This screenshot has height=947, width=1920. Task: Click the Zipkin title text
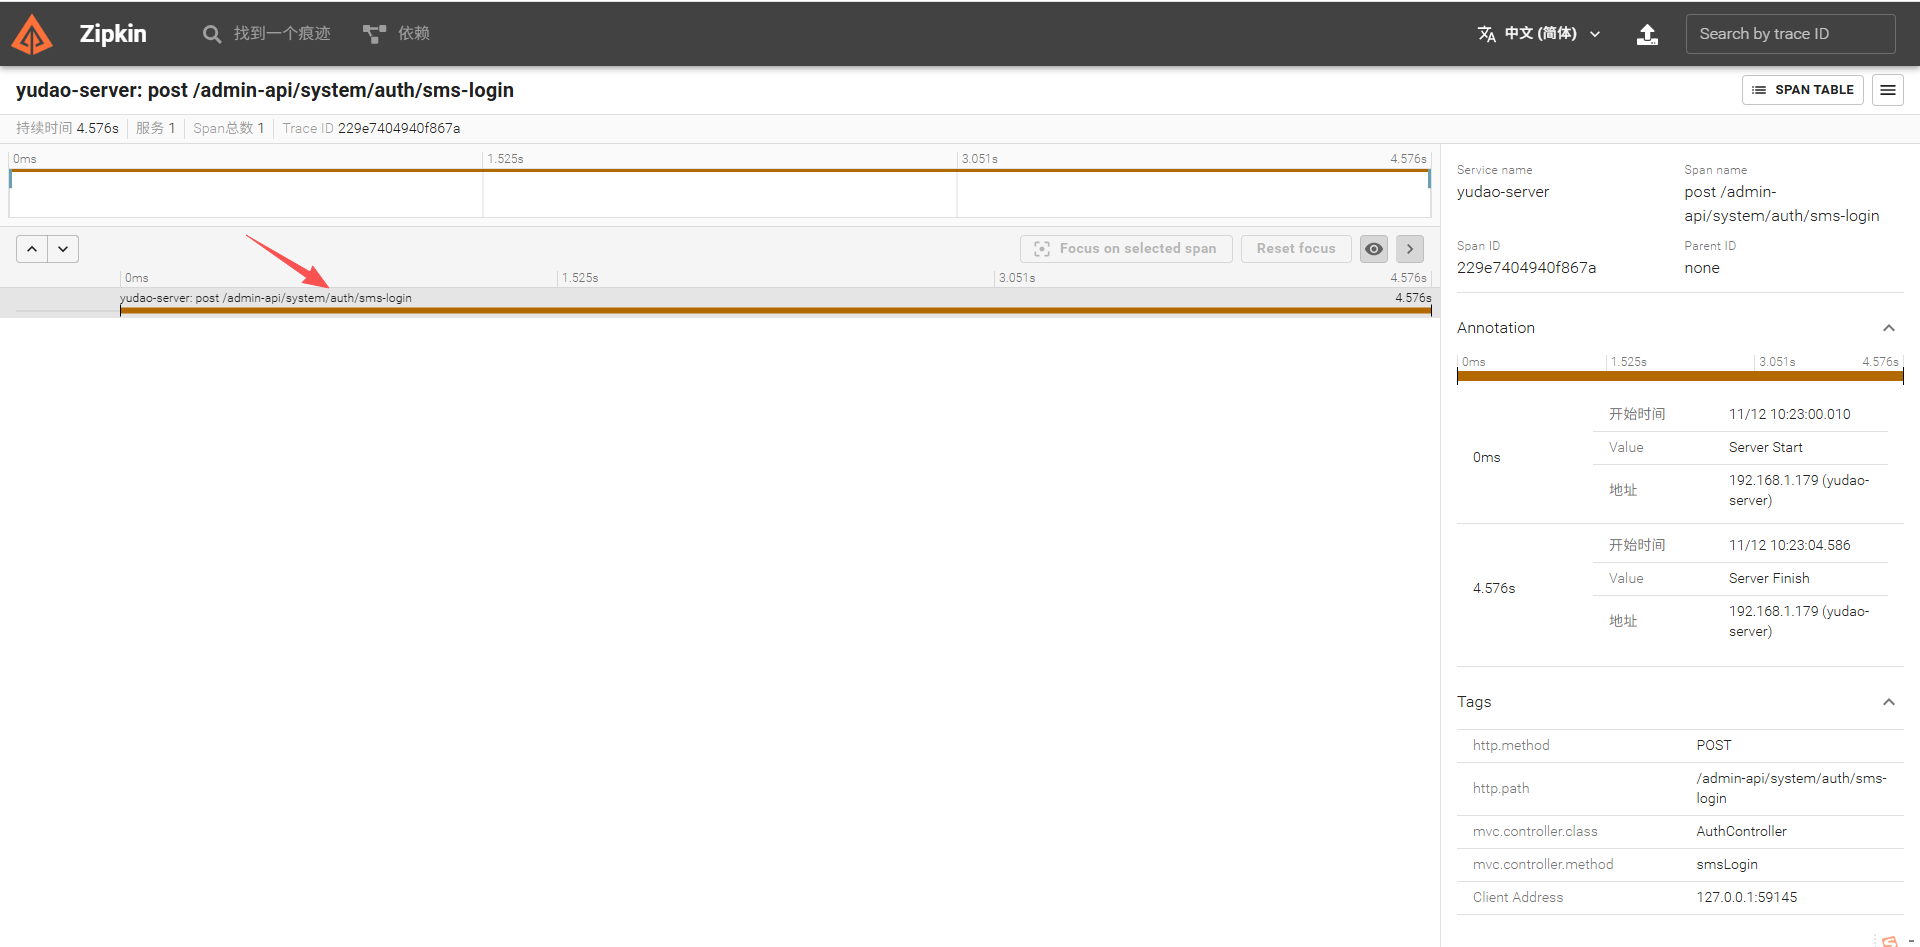click(113, 34)
